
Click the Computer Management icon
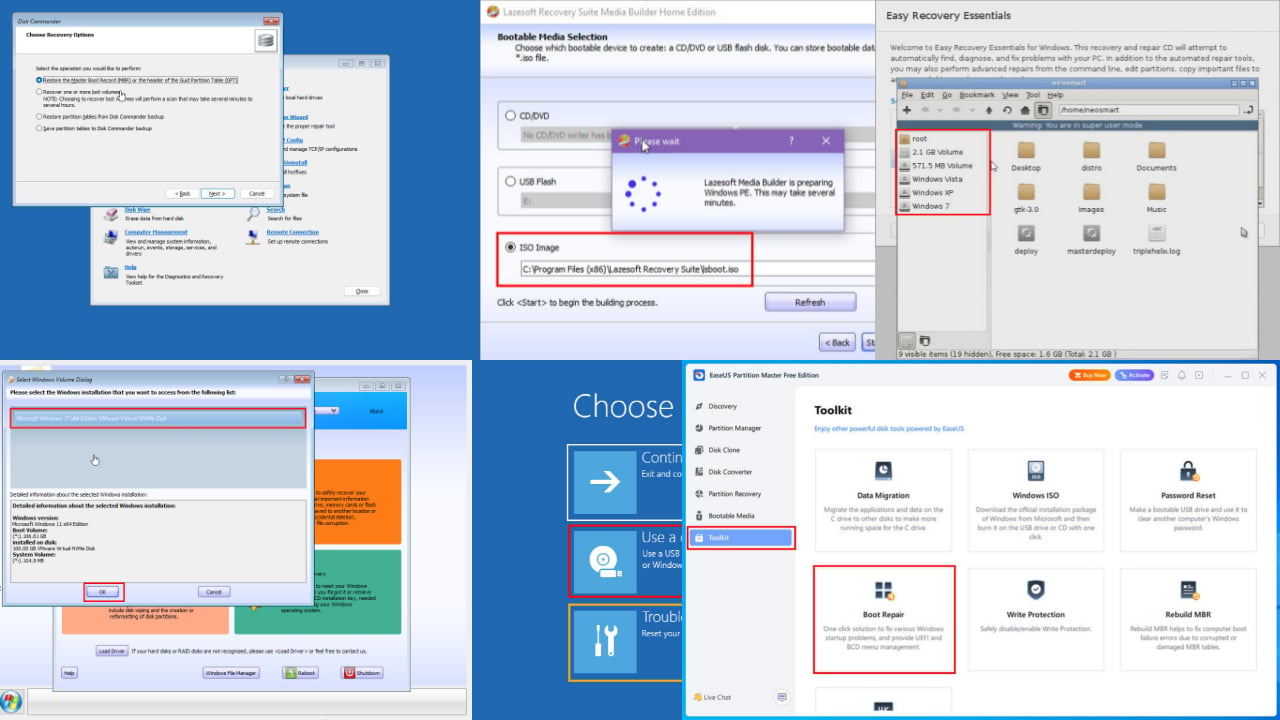click(111, 237)
